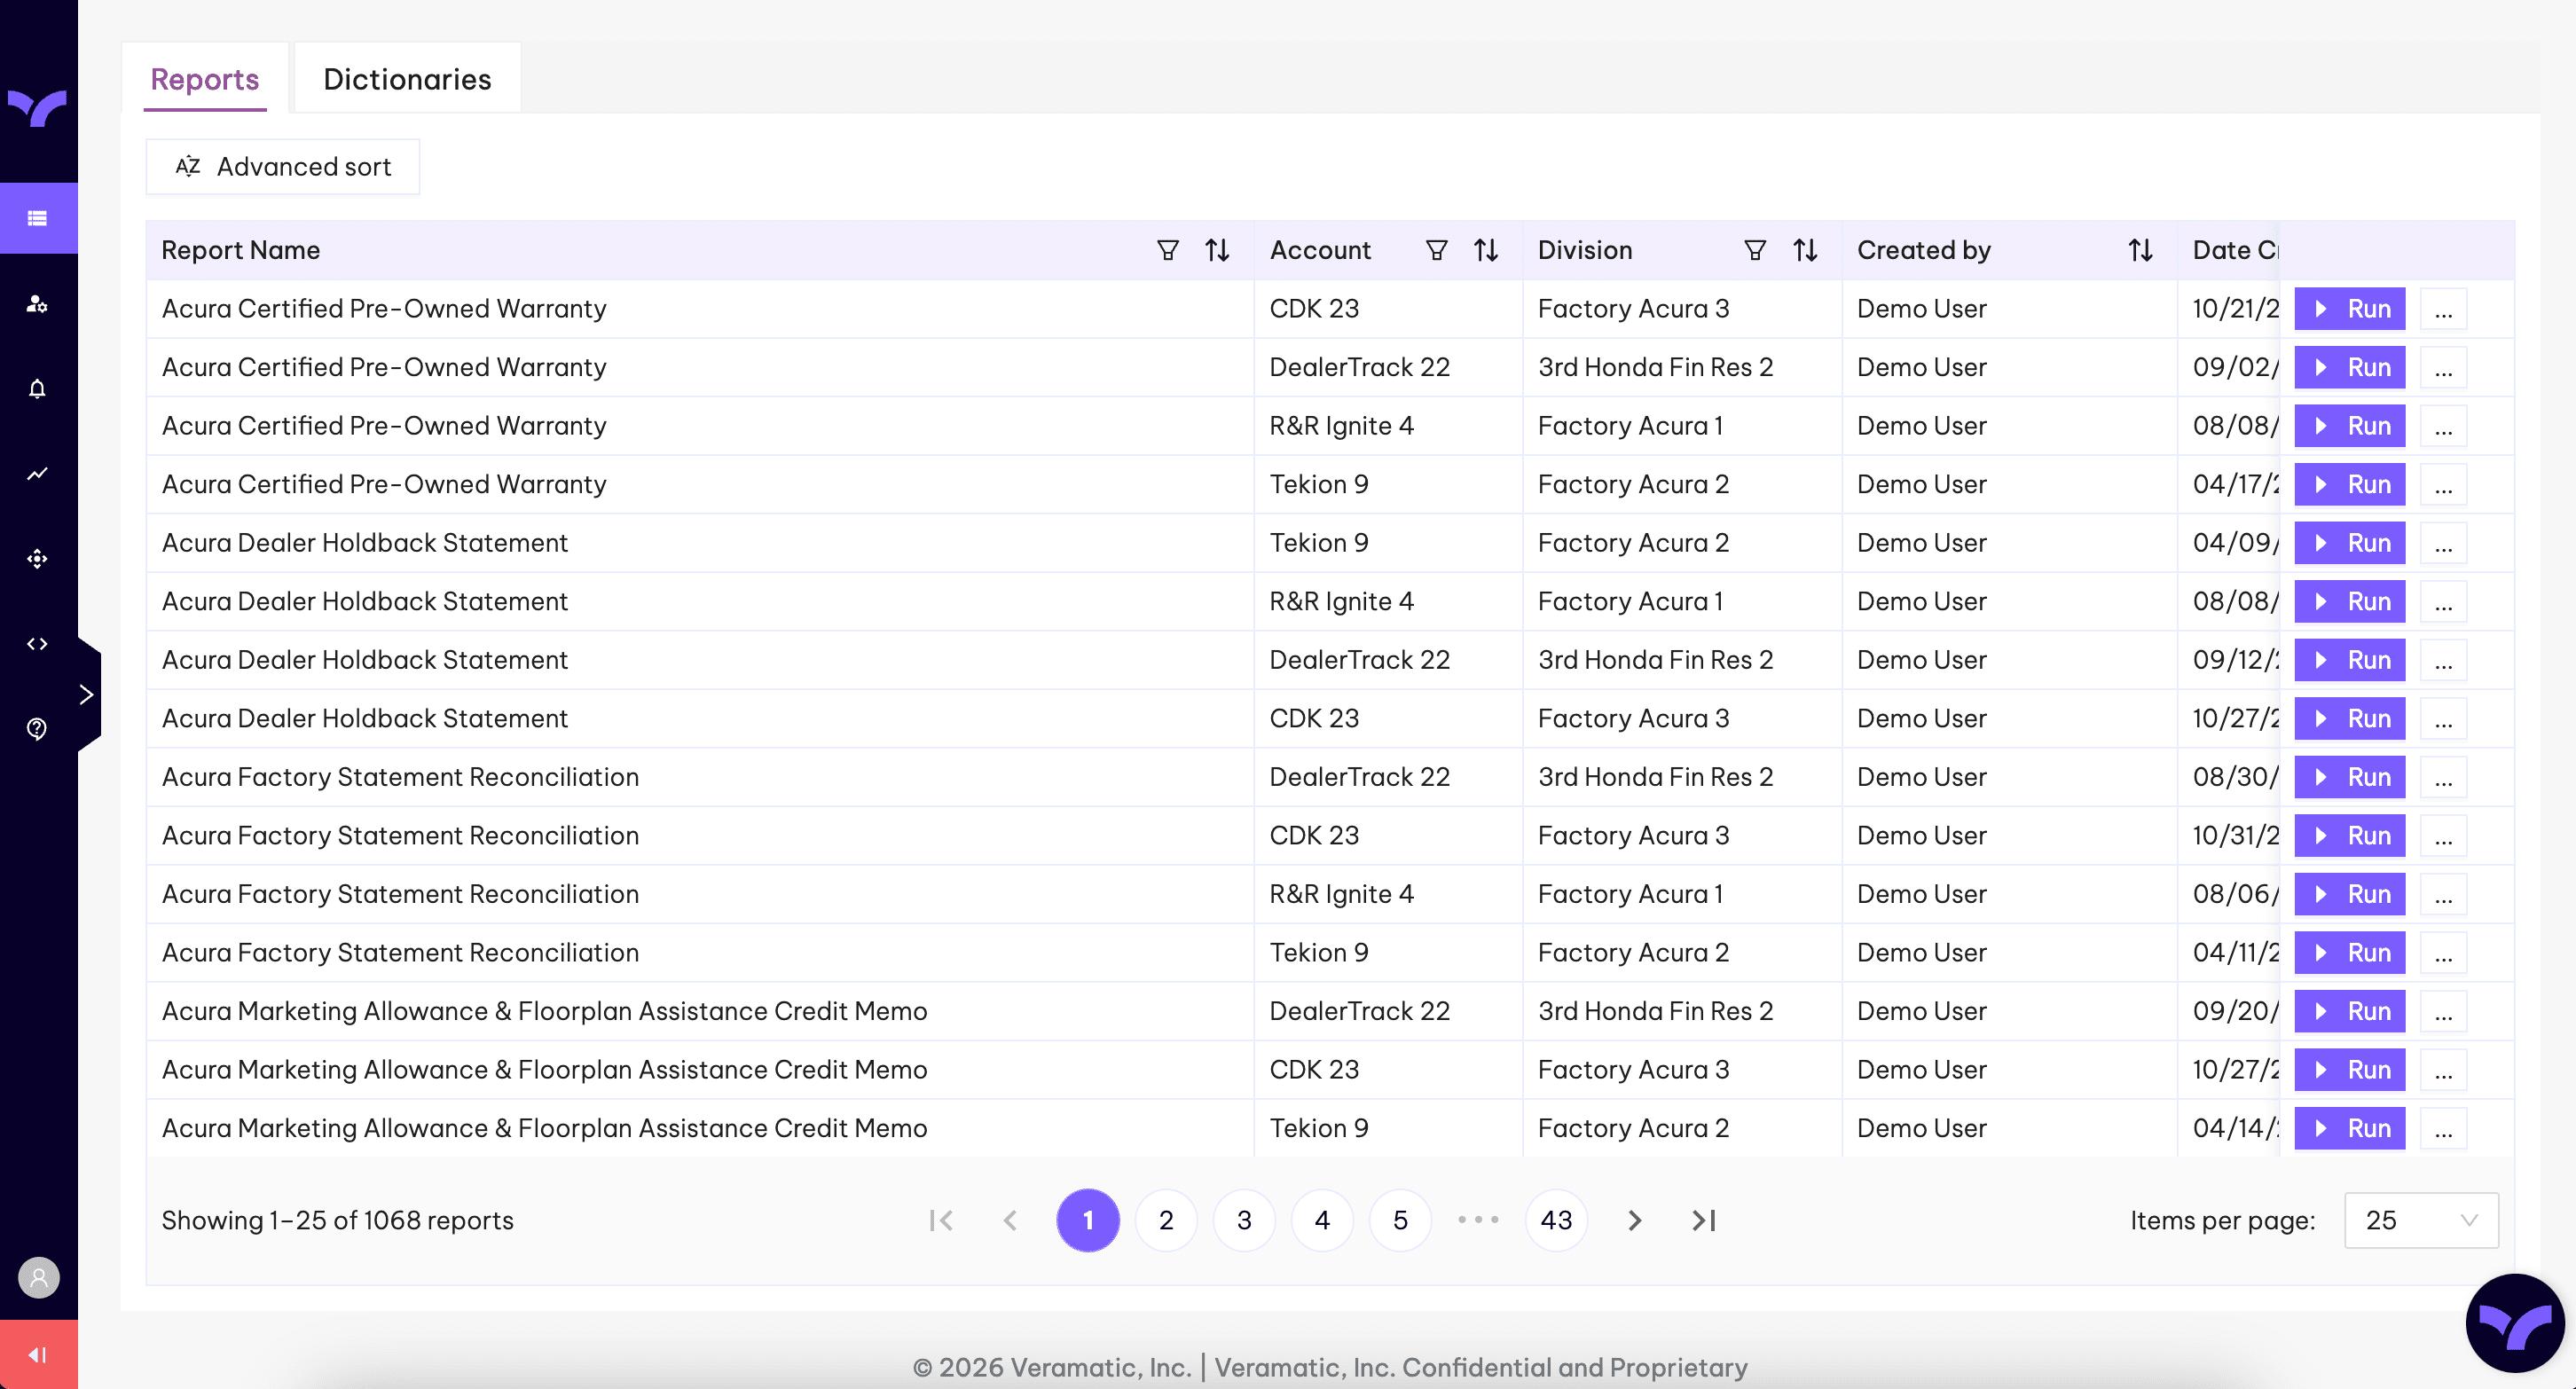Image resolution: width=2576 pixels, height=1389 pixels.
Task: Run the Tekion 9 Acura Dealer Holdback Statement report
Action: pos(2349,543)
